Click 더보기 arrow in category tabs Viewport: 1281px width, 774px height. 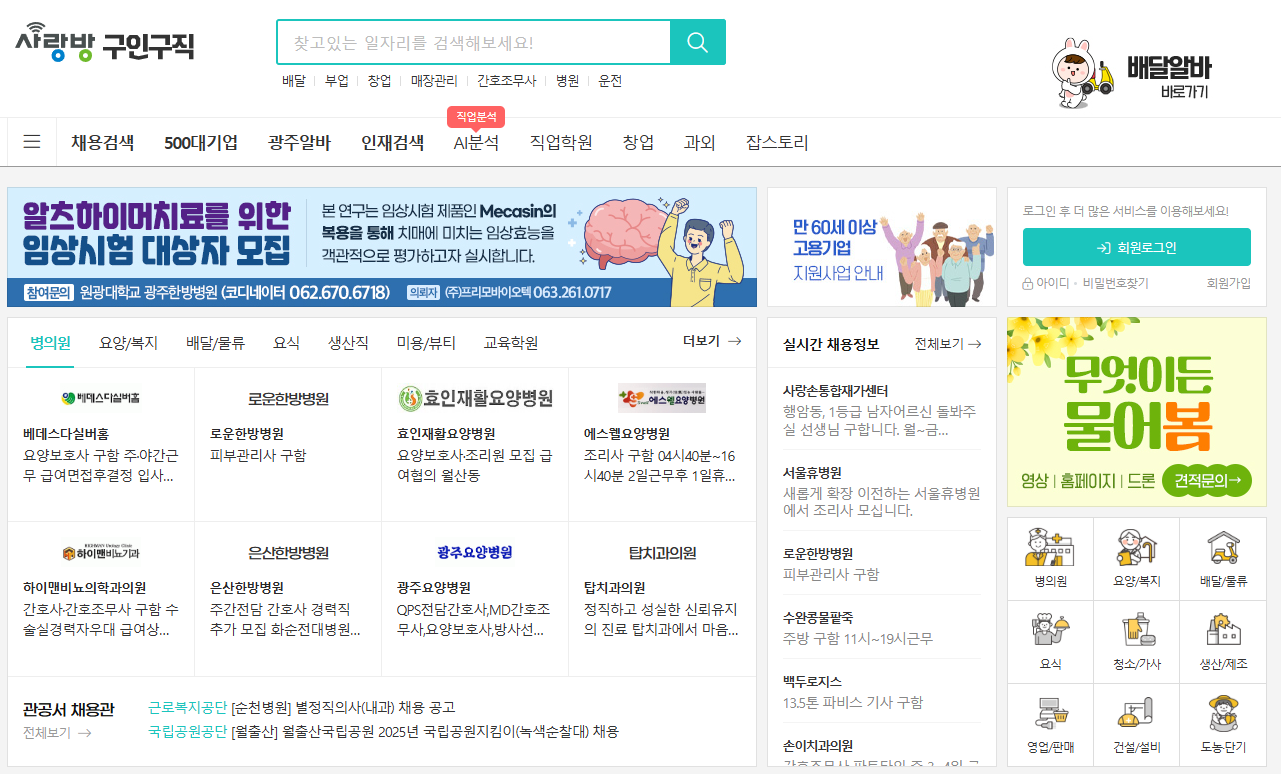(712, 341)
